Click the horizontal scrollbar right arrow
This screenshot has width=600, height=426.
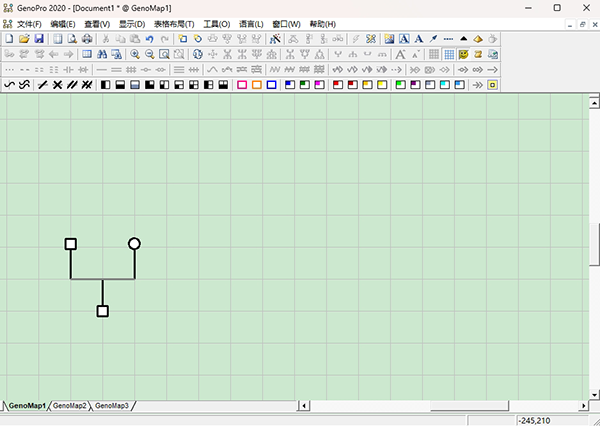(584, 406)
